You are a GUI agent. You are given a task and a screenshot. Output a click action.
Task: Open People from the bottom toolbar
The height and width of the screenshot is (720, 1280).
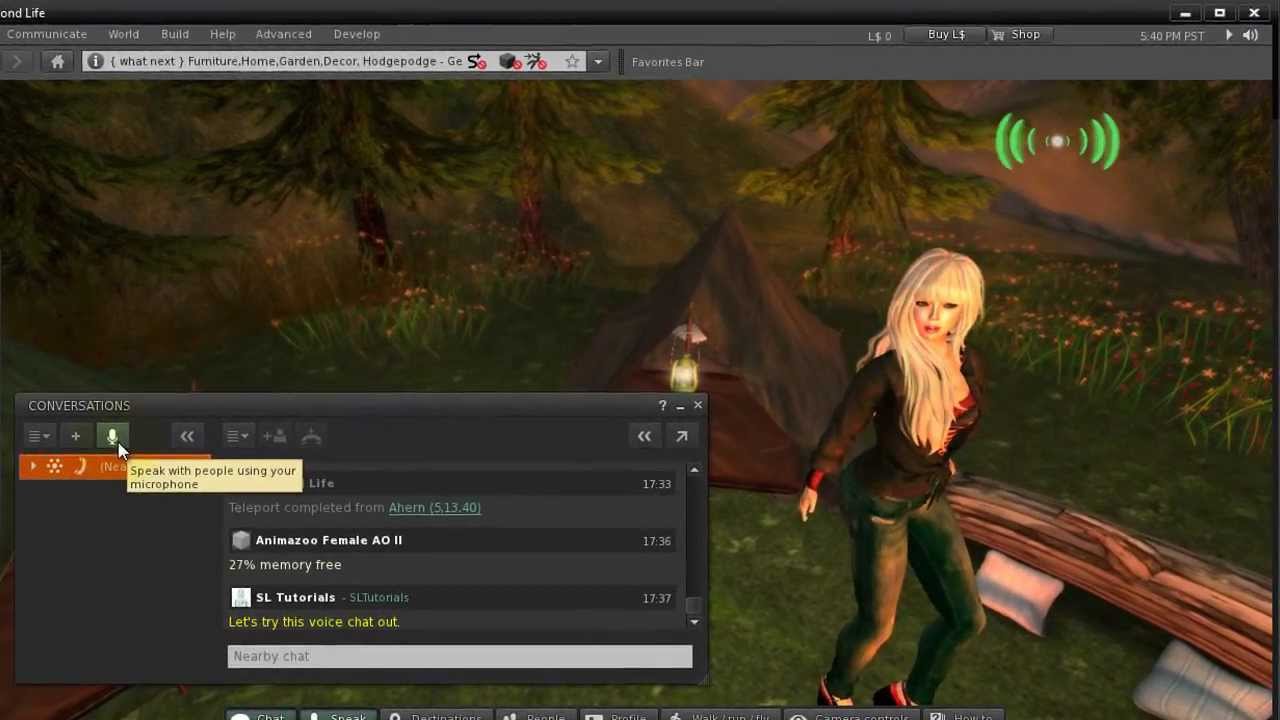(535, 716)
